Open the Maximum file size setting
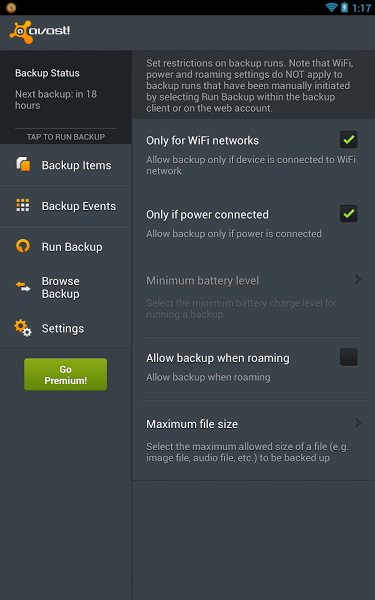The width and height of the screenshot is (375, 600). coord(253,440)
